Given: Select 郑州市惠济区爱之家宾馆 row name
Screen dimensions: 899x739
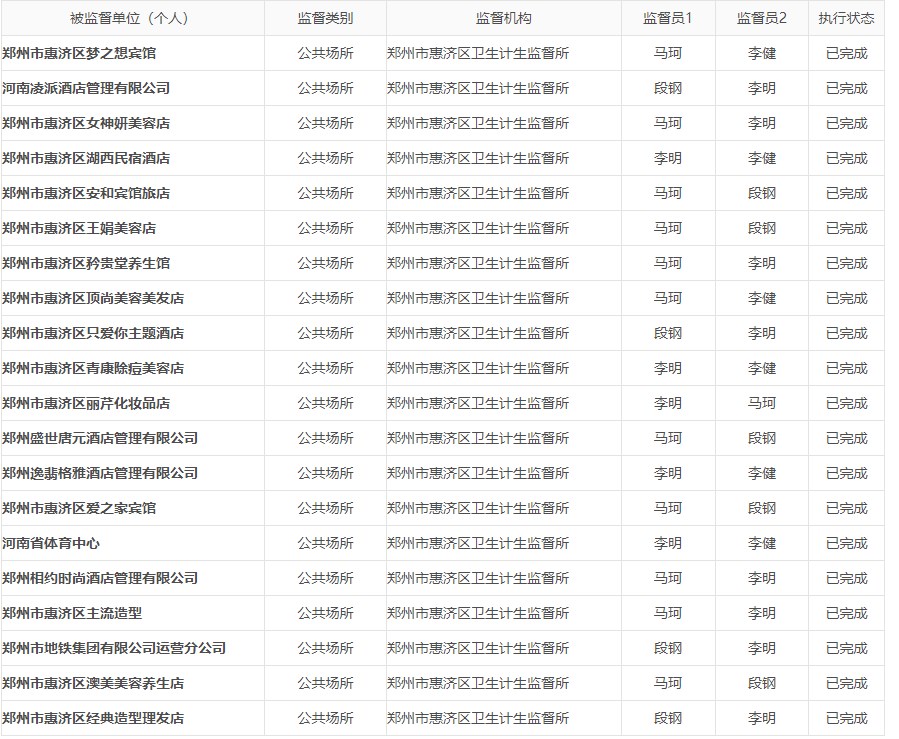Looking at the screenshot, I should click(79, 508).
